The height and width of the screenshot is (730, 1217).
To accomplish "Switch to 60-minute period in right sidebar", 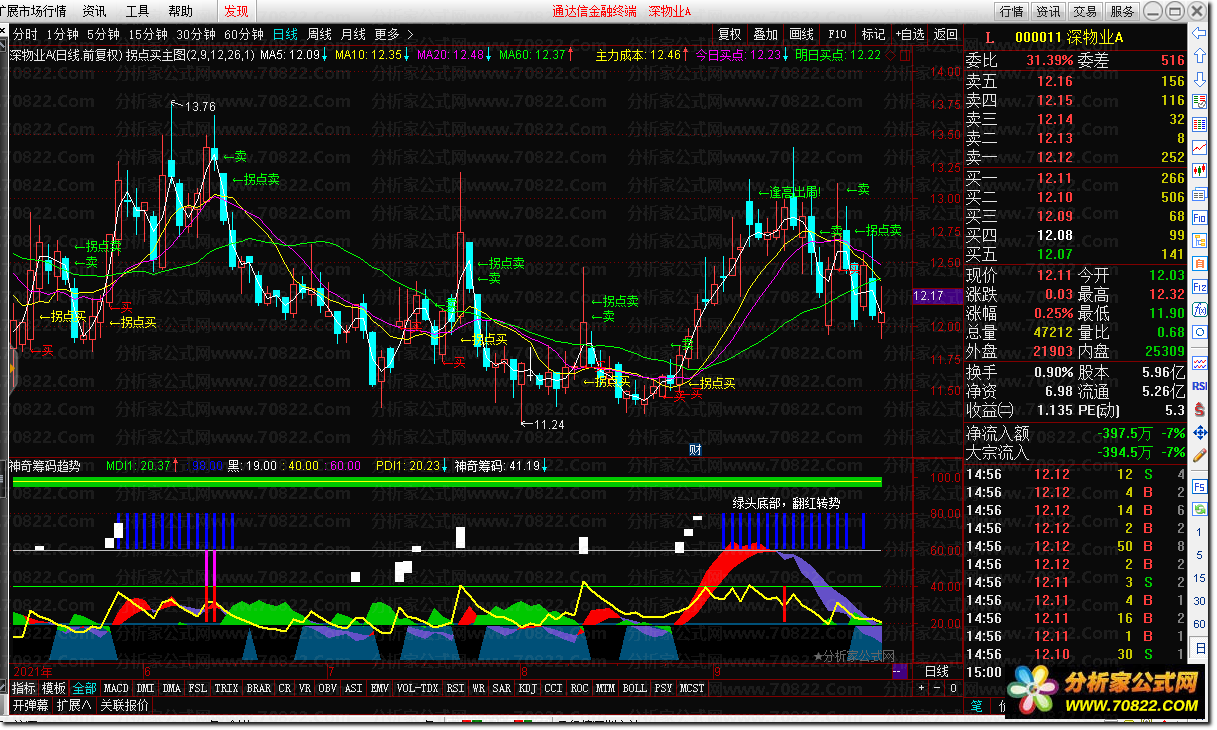I will point(1199,624).
